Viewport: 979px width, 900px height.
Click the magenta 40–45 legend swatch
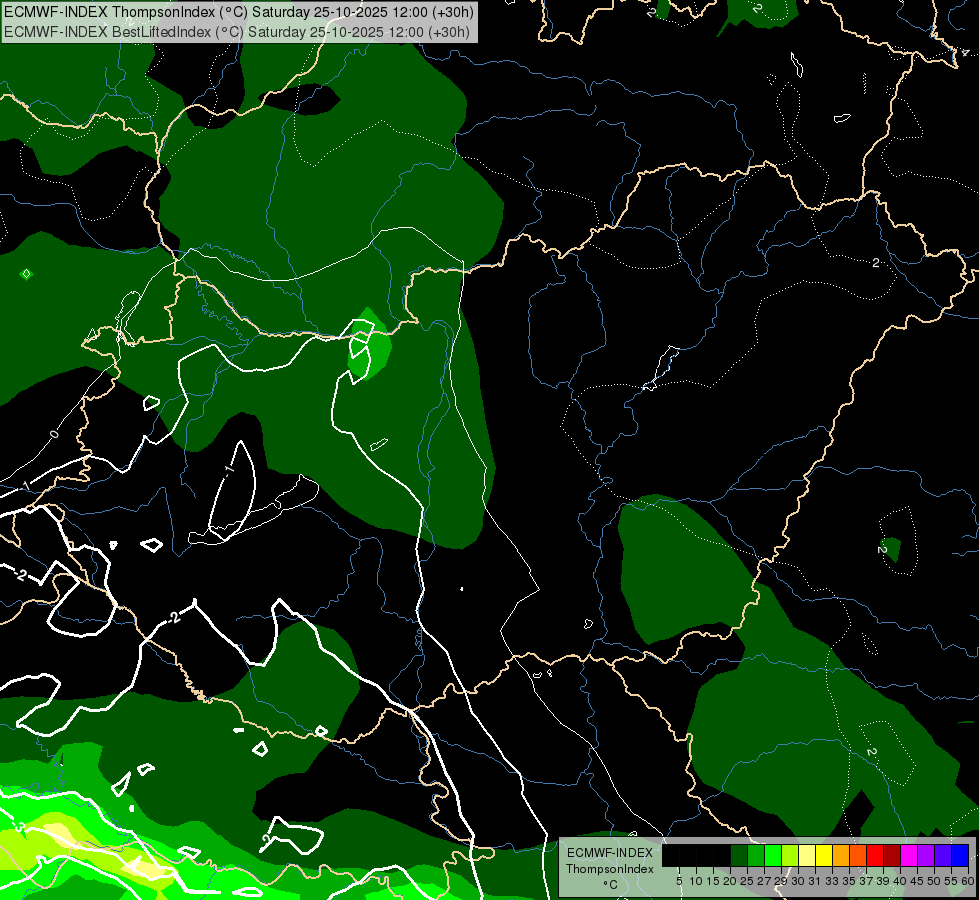[909, 855]
